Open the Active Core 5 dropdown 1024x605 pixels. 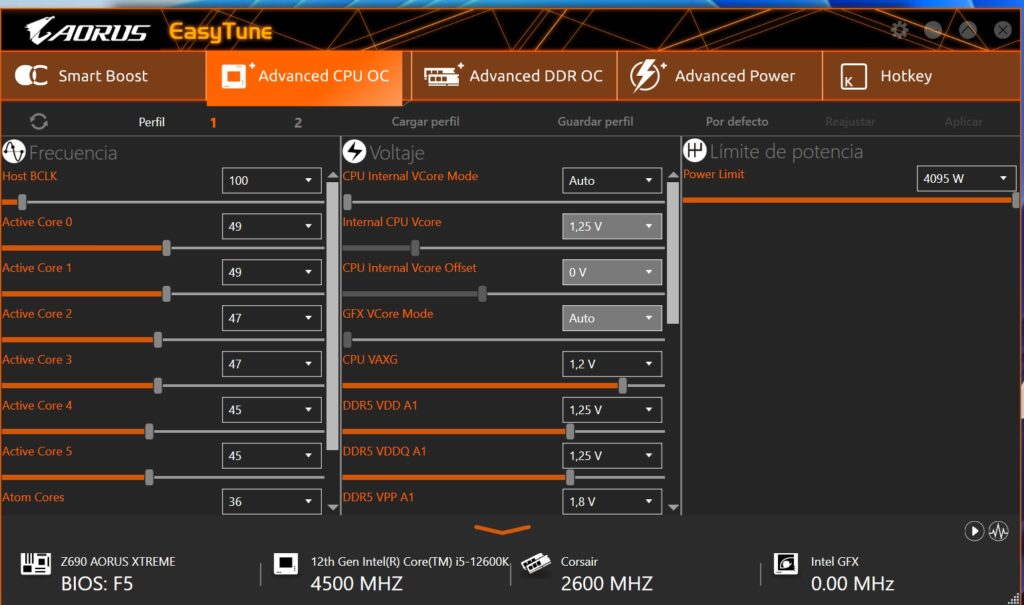[x=272, y=455]
